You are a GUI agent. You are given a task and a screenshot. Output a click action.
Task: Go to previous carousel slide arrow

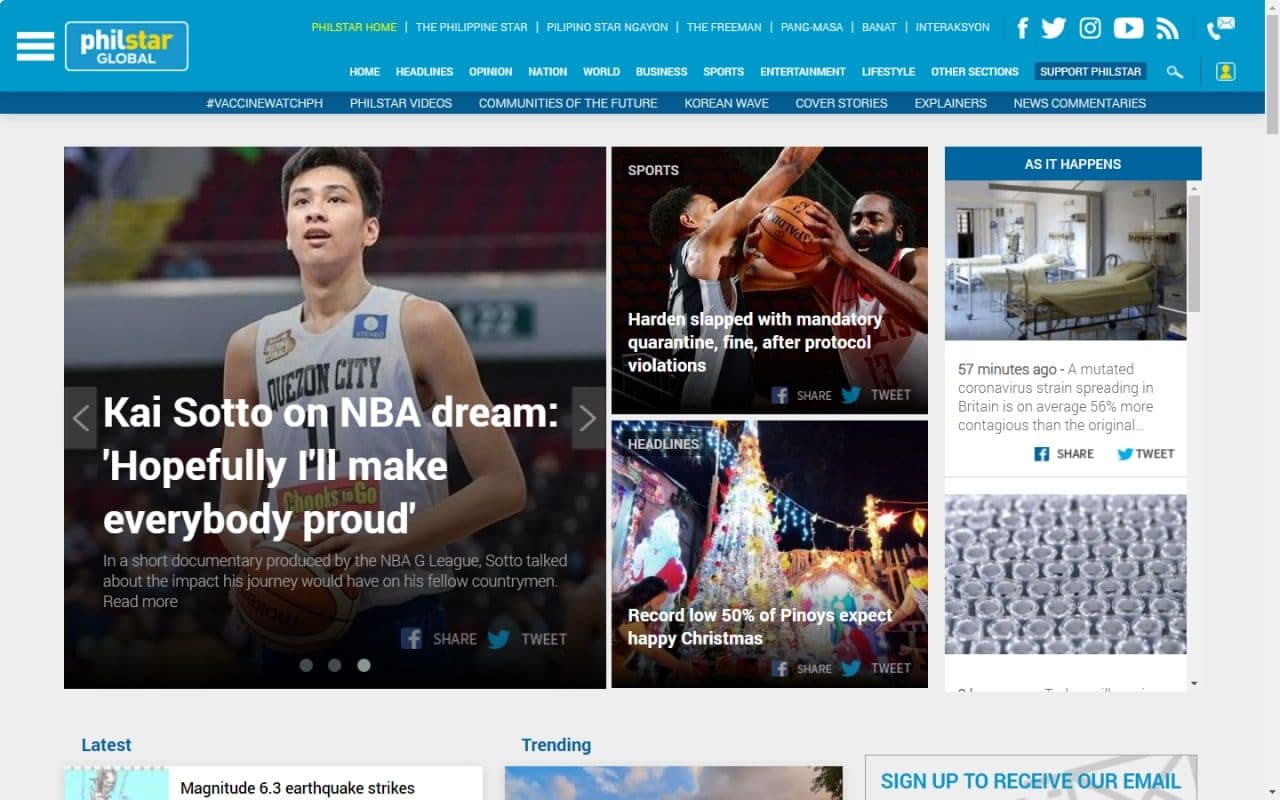(x=81, y=418)
